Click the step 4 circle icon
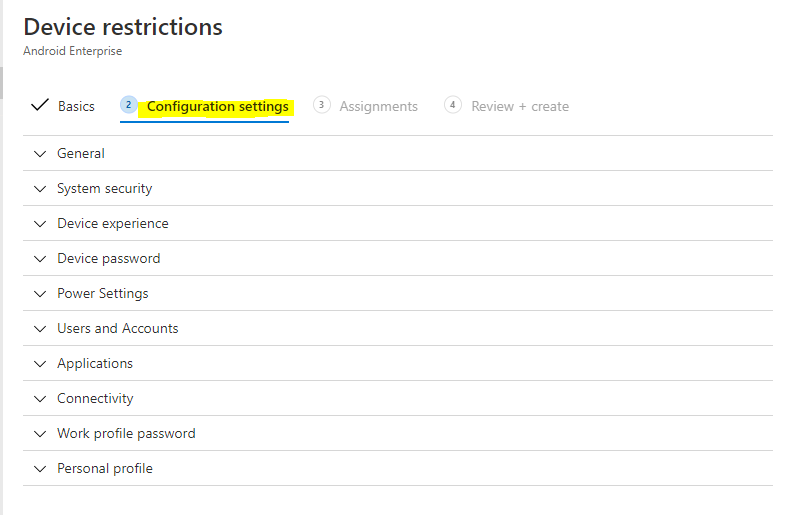 (x=454, y=105)
